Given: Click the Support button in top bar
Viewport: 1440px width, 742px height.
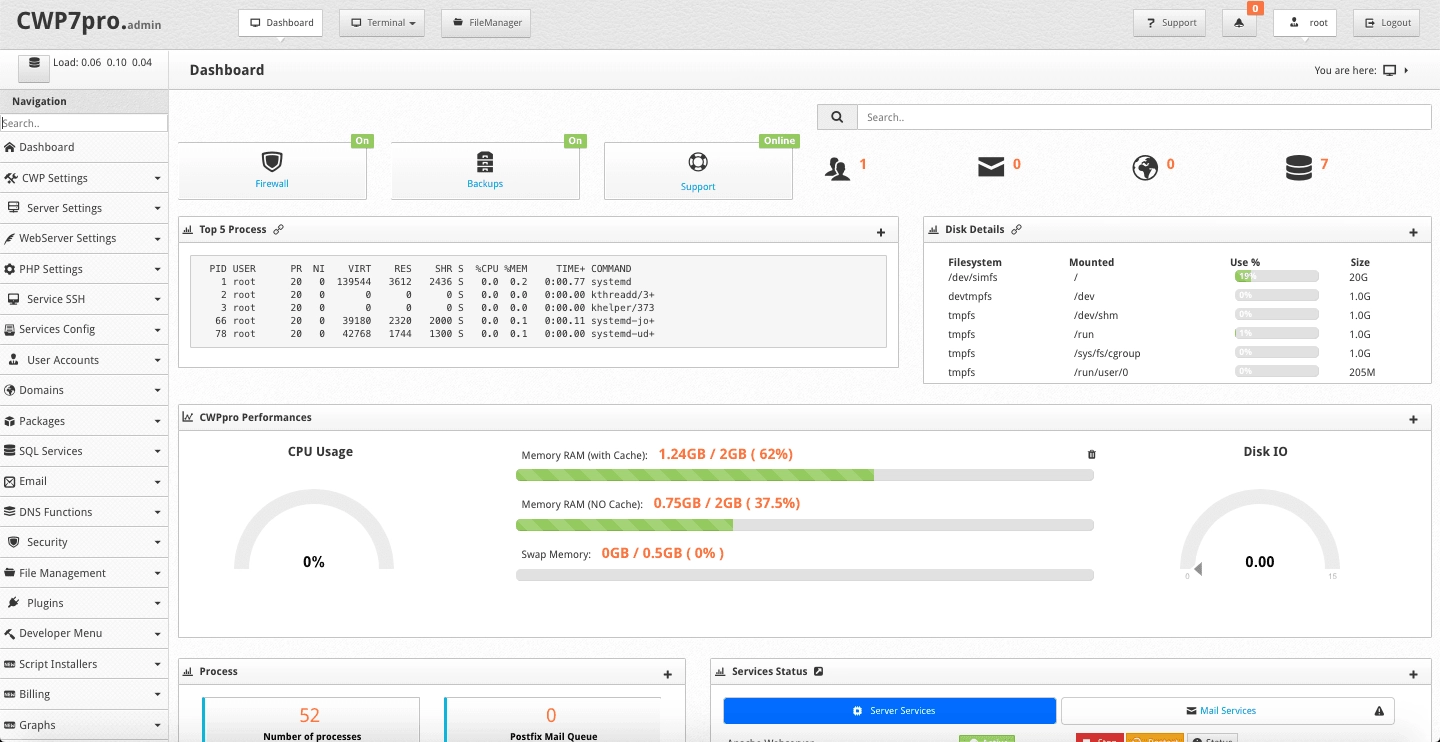Looking at the screenshot, I should (1170, 23).
